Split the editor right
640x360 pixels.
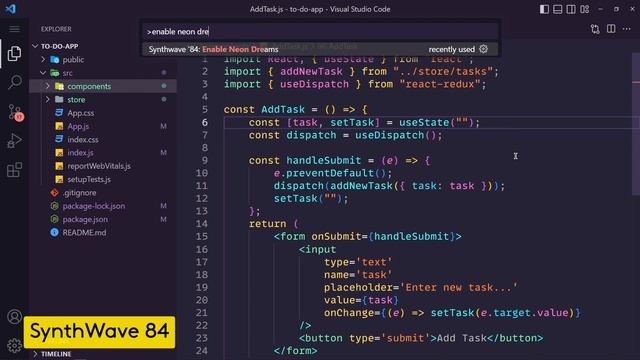point(611,29)
